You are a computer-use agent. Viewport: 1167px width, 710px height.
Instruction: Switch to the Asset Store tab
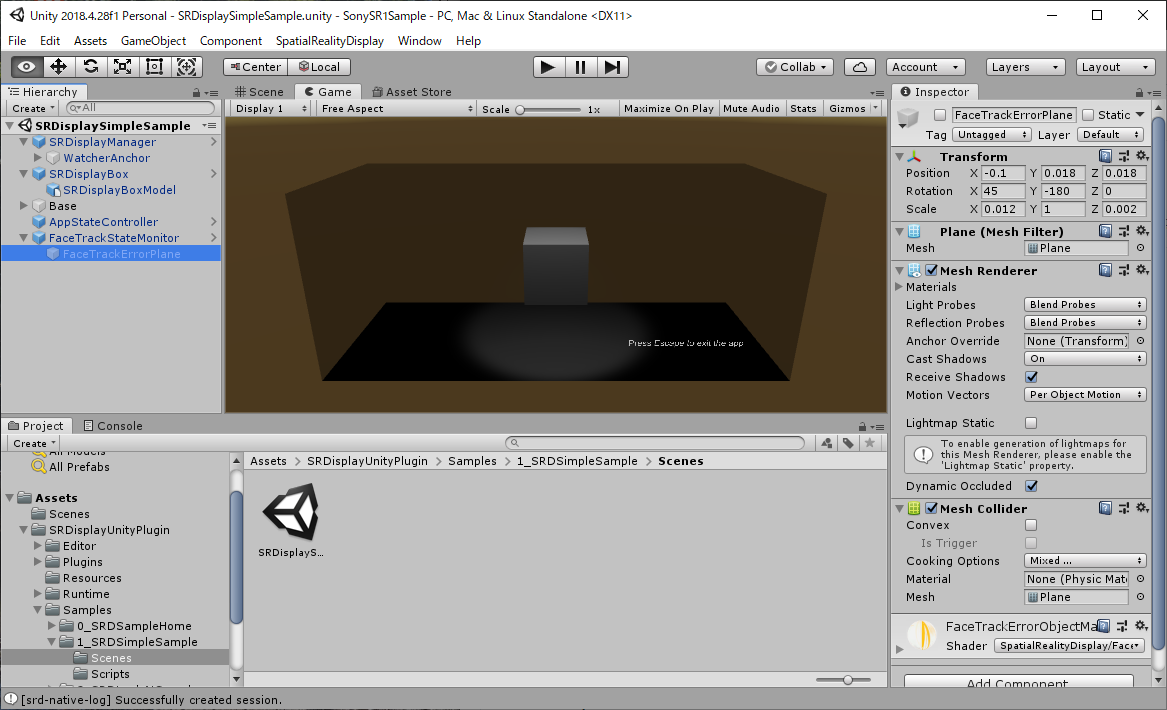pyautogui.click(x=412, y=92)
